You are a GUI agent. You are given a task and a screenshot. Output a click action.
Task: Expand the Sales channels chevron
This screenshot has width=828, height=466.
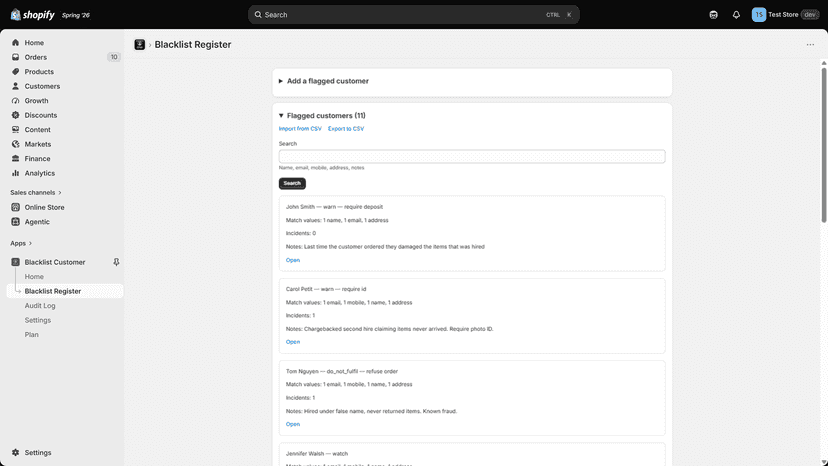point(60,192)
